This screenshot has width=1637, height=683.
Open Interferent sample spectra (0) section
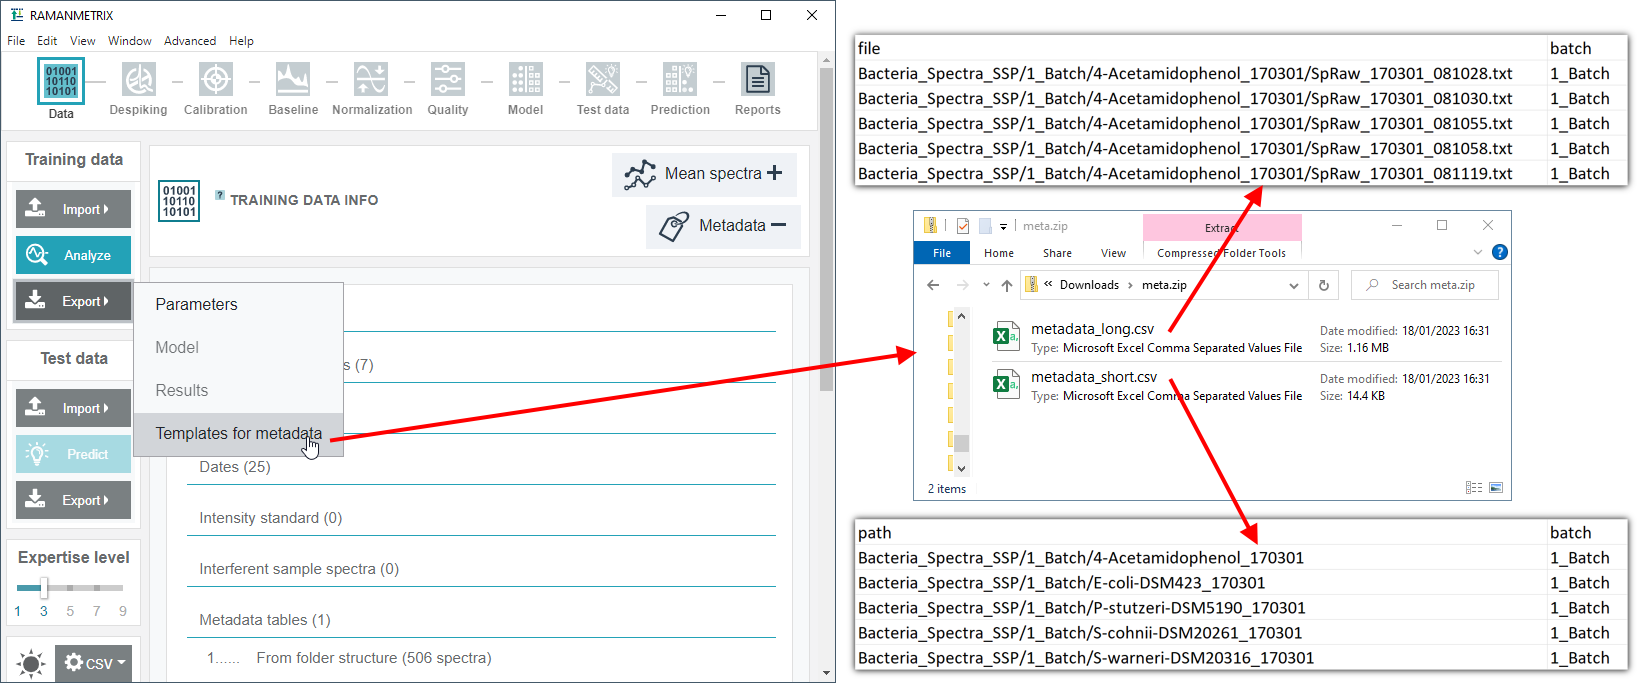pos(481,569)
